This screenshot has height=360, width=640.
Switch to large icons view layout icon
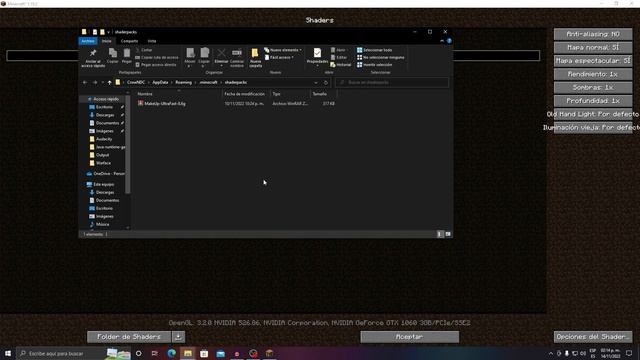448,234
